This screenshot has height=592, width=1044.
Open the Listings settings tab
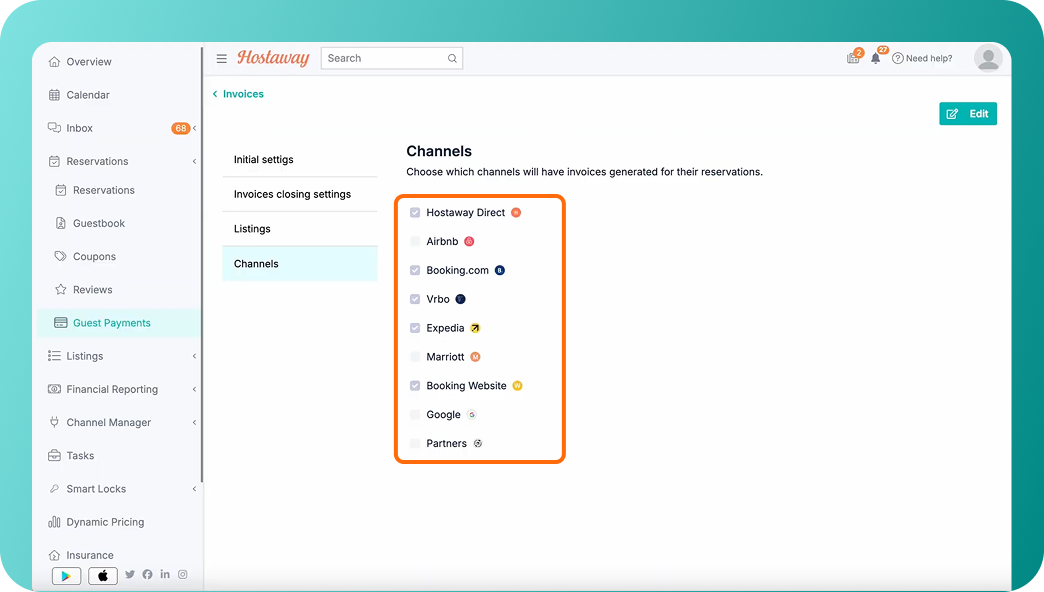click(x=300, y=229)
